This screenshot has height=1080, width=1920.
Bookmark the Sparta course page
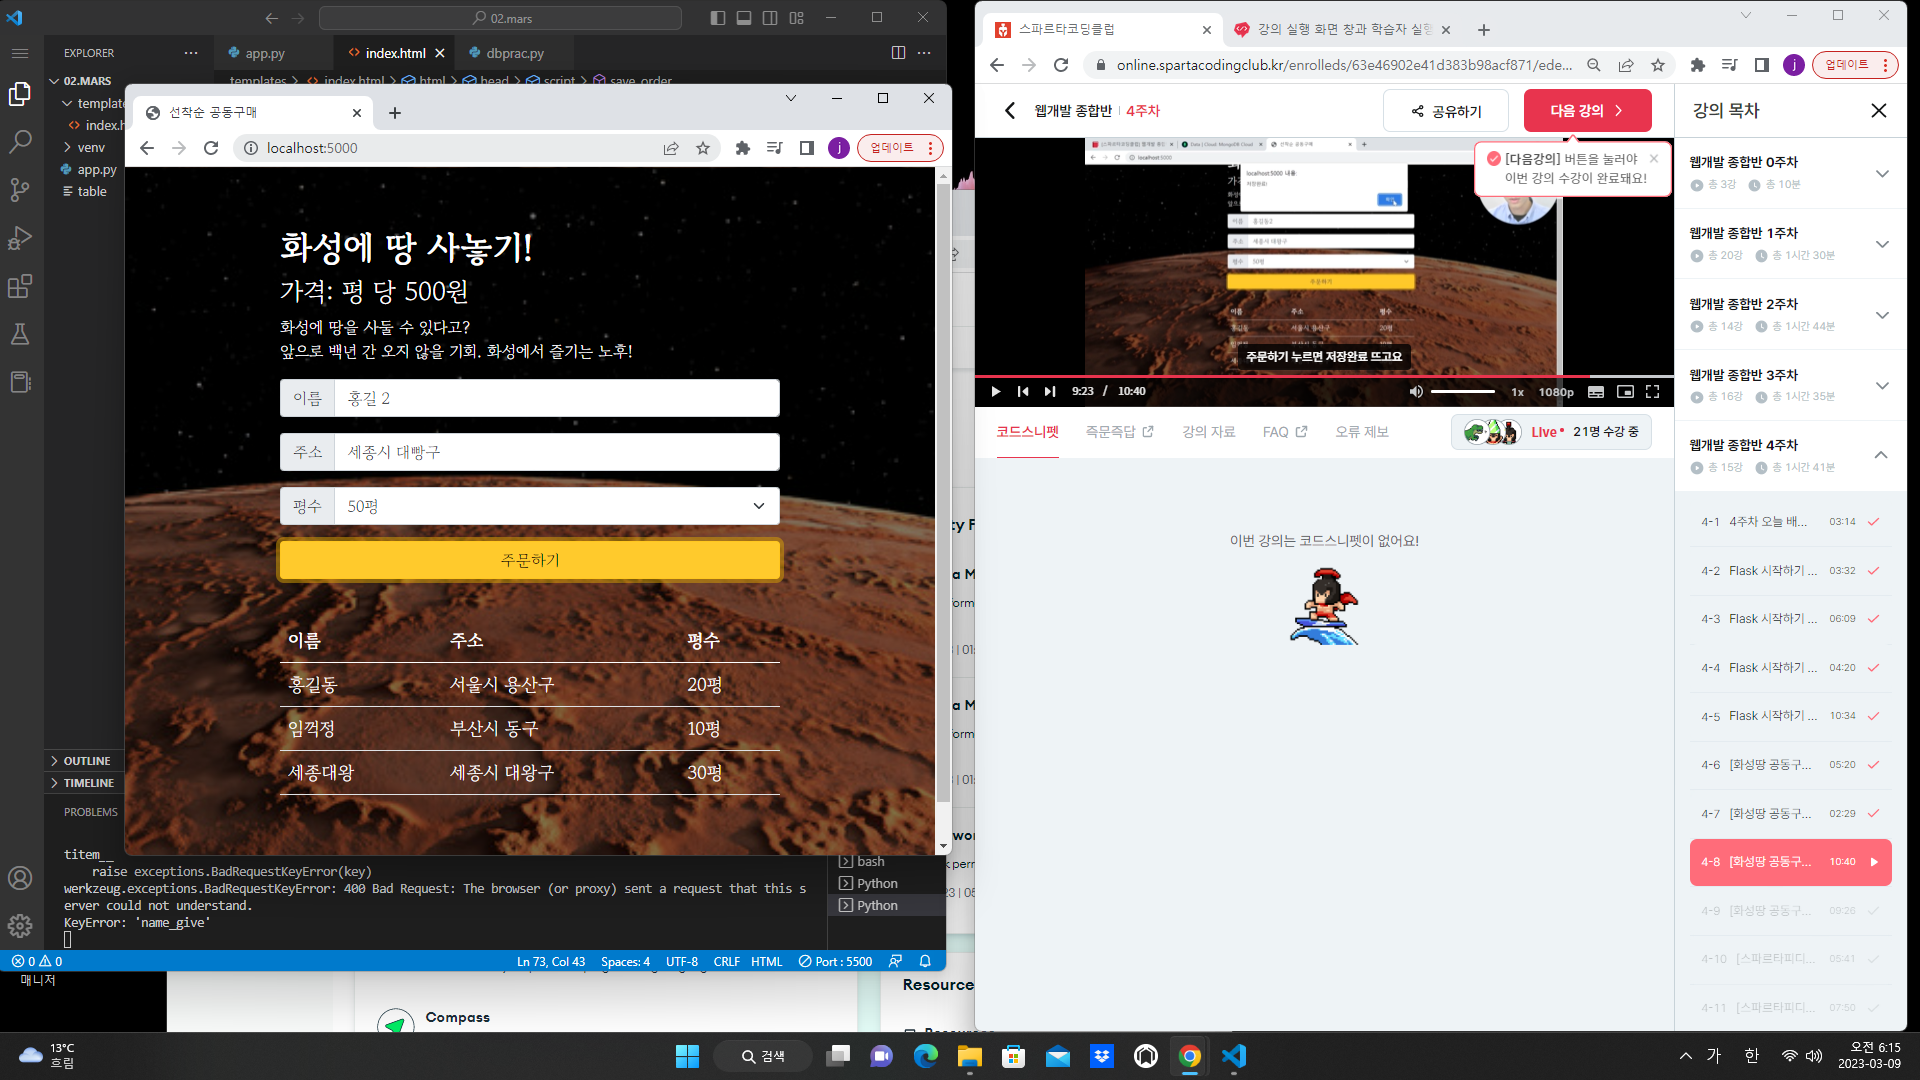pyautogui.click(x=1658, y=65)
